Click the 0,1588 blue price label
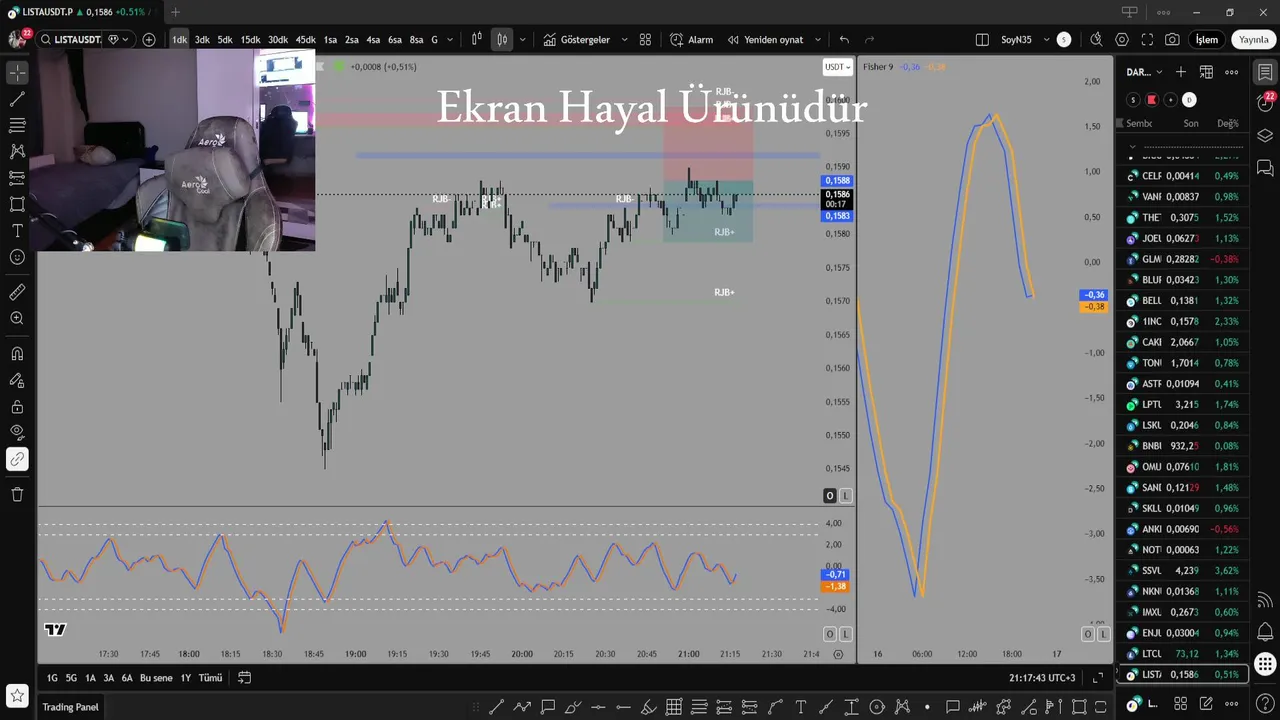Screen dimensions: 1280x720 pyautogui.click(x=837, y=181)
